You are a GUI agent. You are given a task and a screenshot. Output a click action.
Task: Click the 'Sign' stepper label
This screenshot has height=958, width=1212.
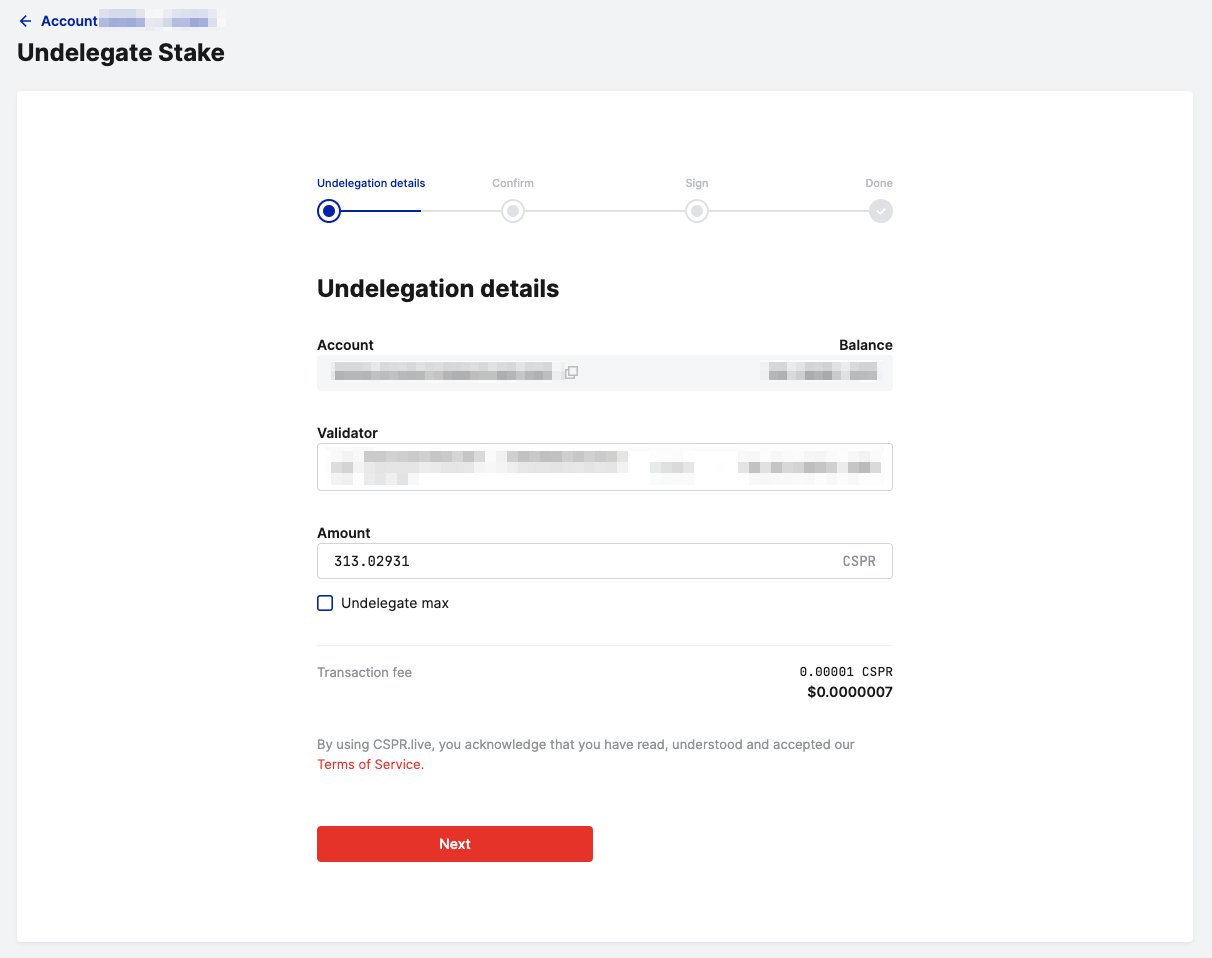tap(697, 183)
